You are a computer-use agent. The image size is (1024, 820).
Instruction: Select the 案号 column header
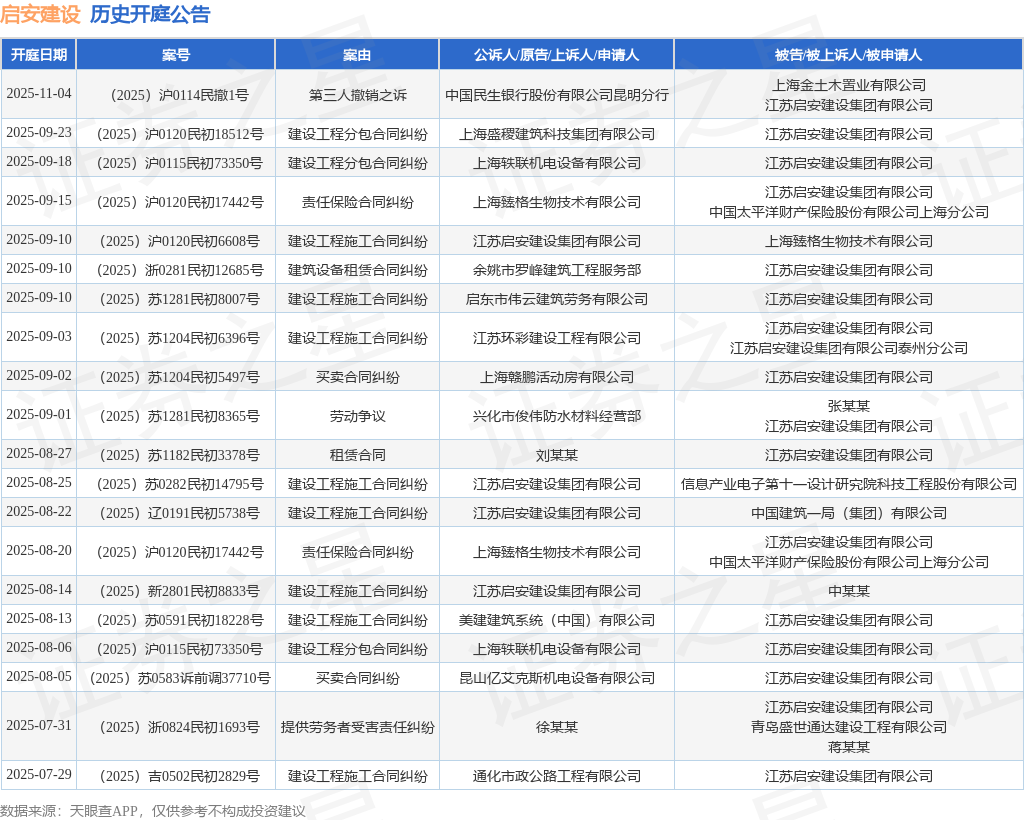pyautogui.click(x=176, y=55)
